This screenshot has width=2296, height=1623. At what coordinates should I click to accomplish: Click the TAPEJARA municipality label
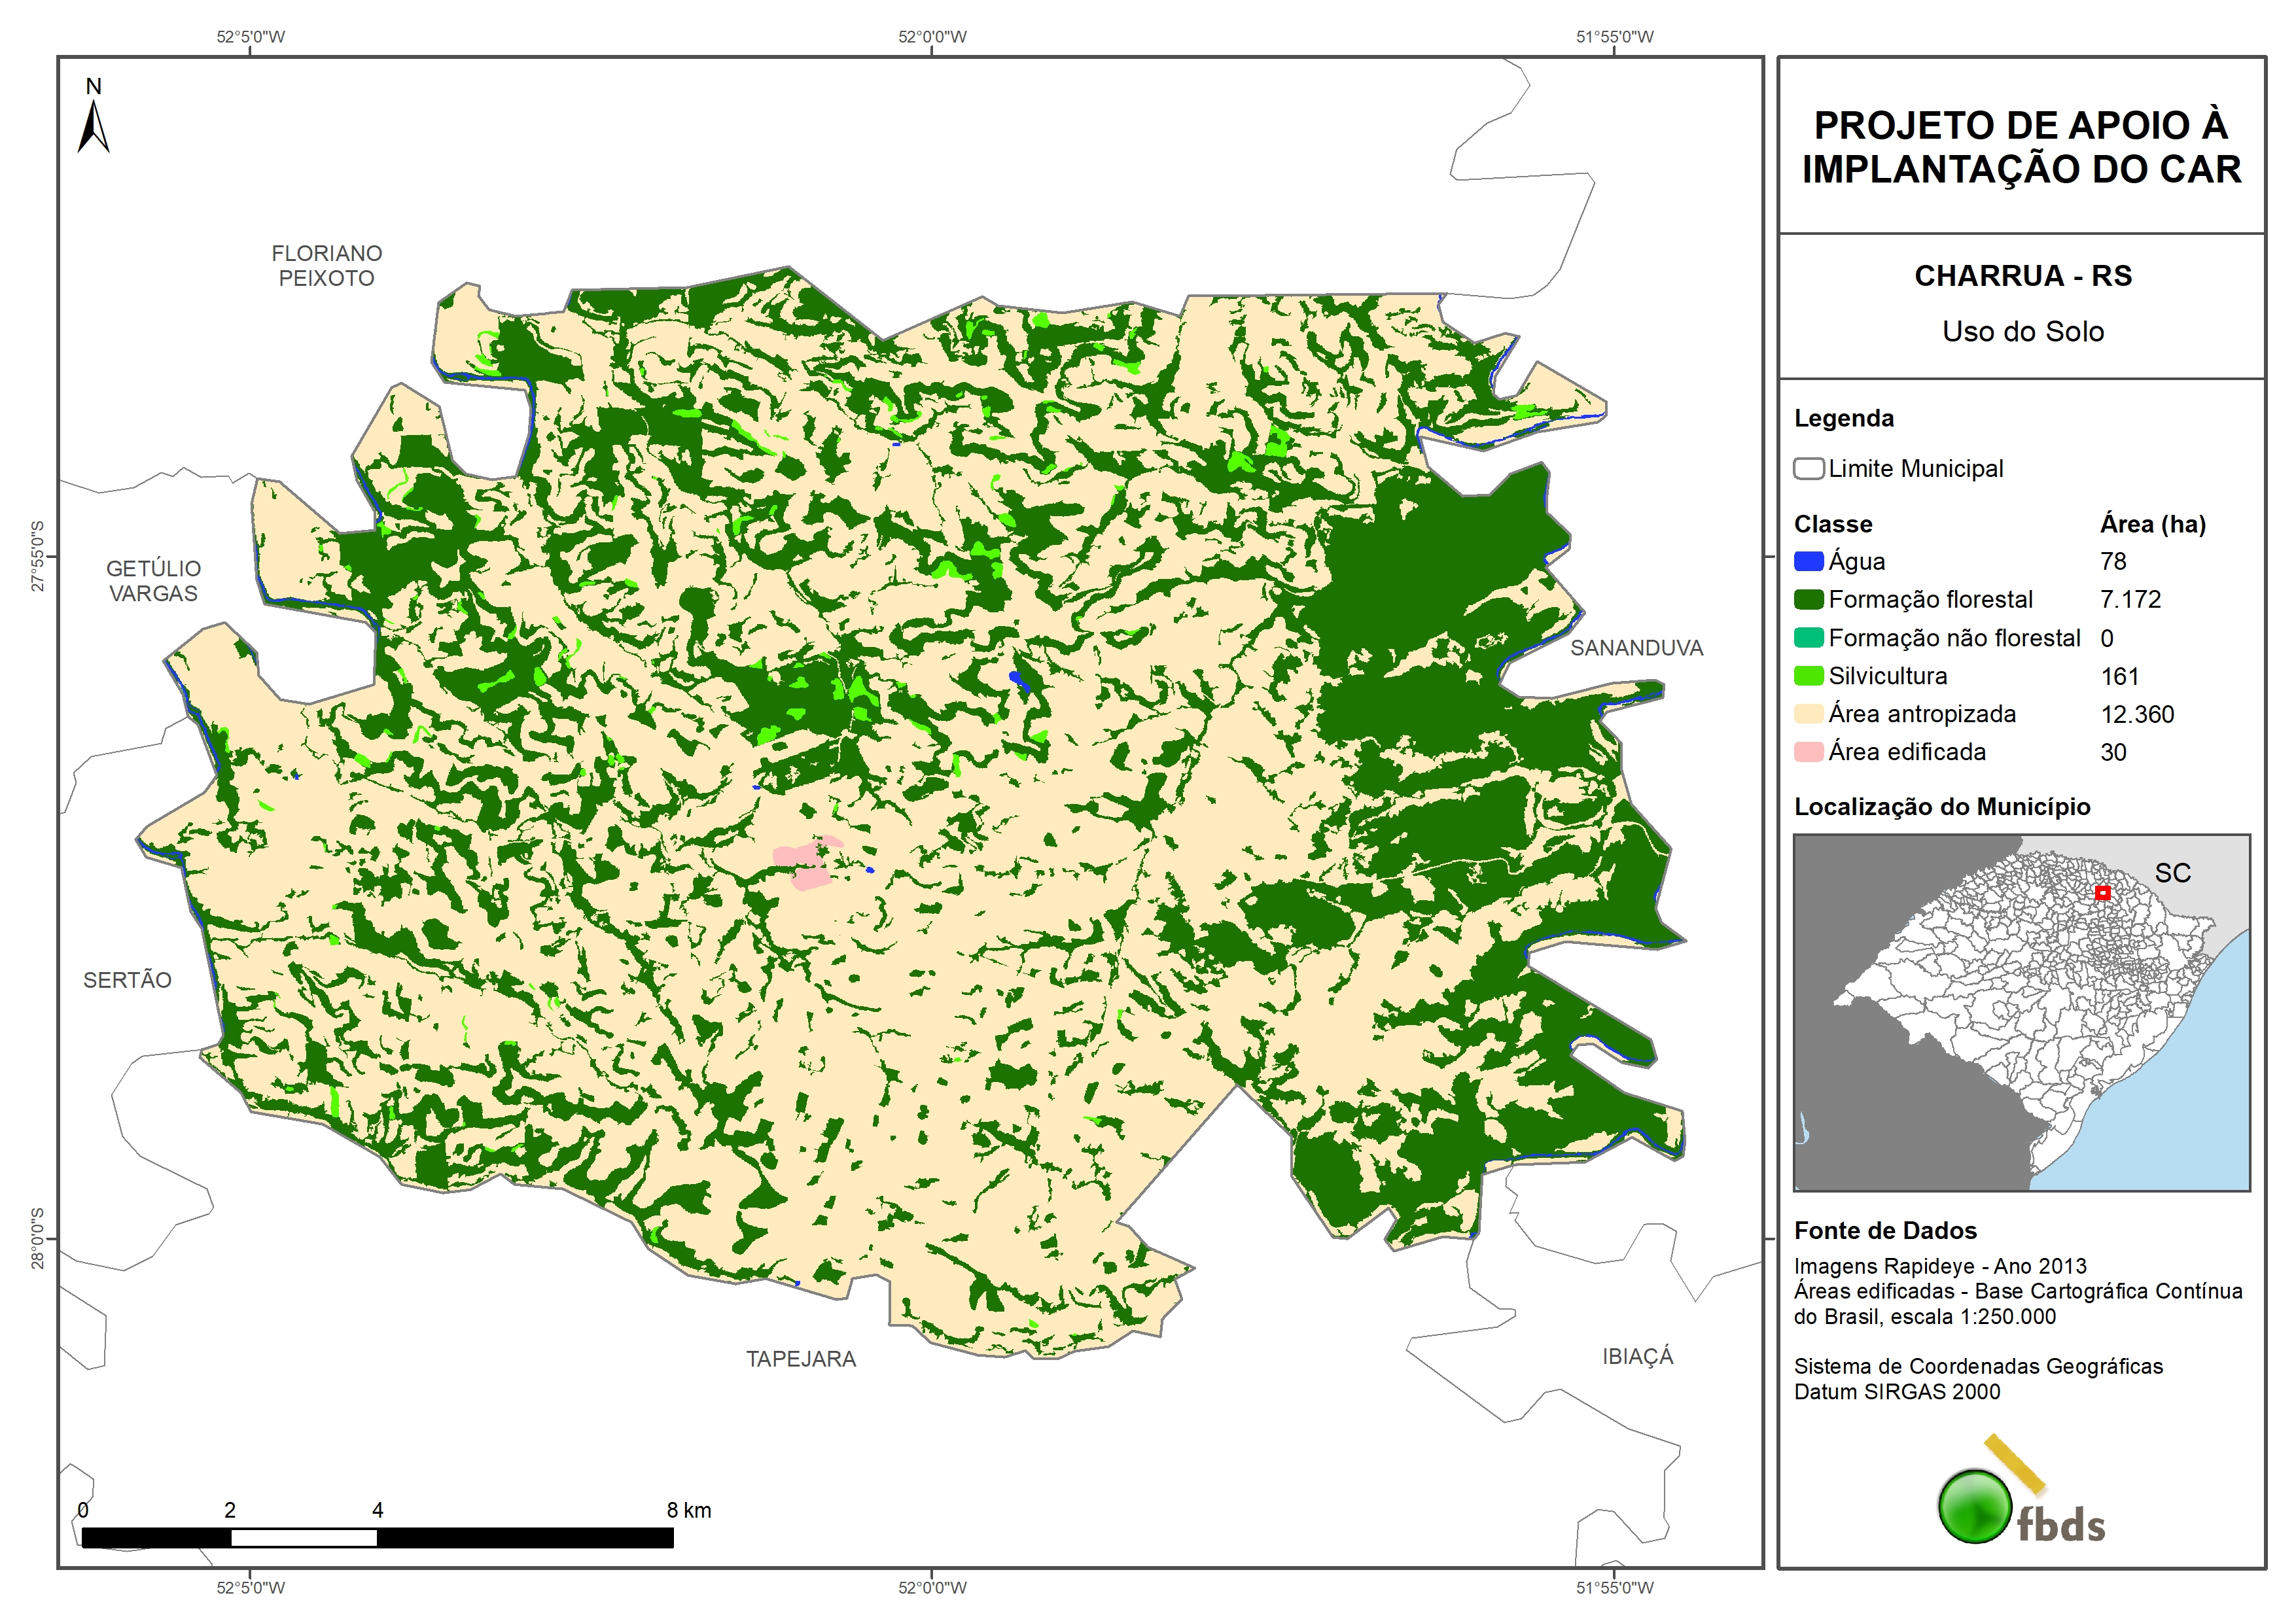(801, 1359)
